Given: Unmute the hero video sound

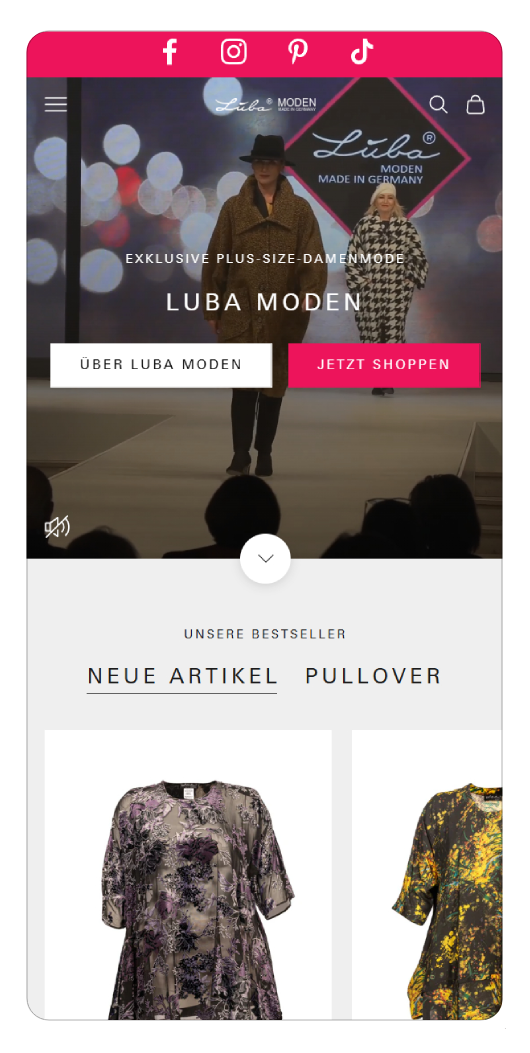Looking at the screenshot, I should click(x=57, y=527).
